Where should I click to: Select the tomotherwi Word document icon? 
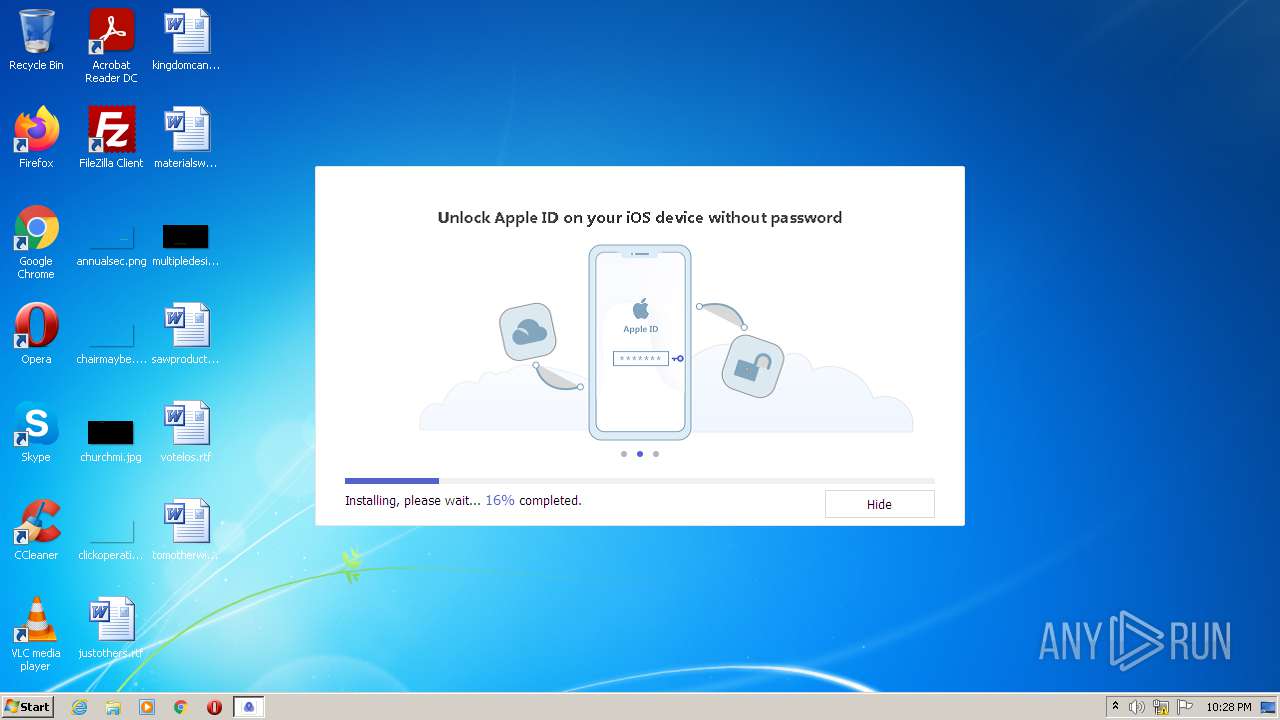click(x=186, y=530)
